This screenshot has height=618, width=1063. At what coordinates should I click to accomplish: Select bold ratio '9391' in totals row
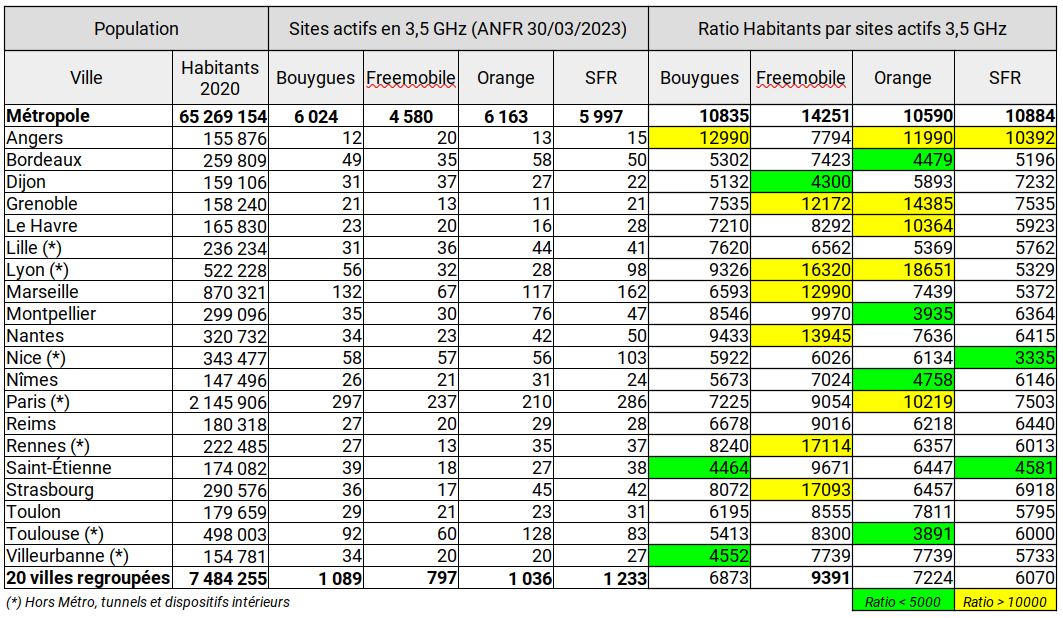[x=801, y=578]
